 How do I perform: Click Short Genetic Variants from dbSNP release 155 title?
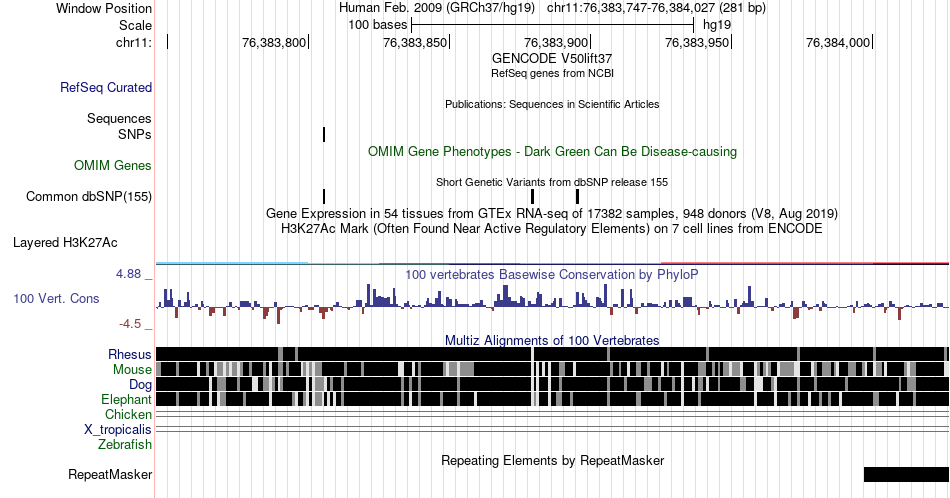tap(552, 182)
